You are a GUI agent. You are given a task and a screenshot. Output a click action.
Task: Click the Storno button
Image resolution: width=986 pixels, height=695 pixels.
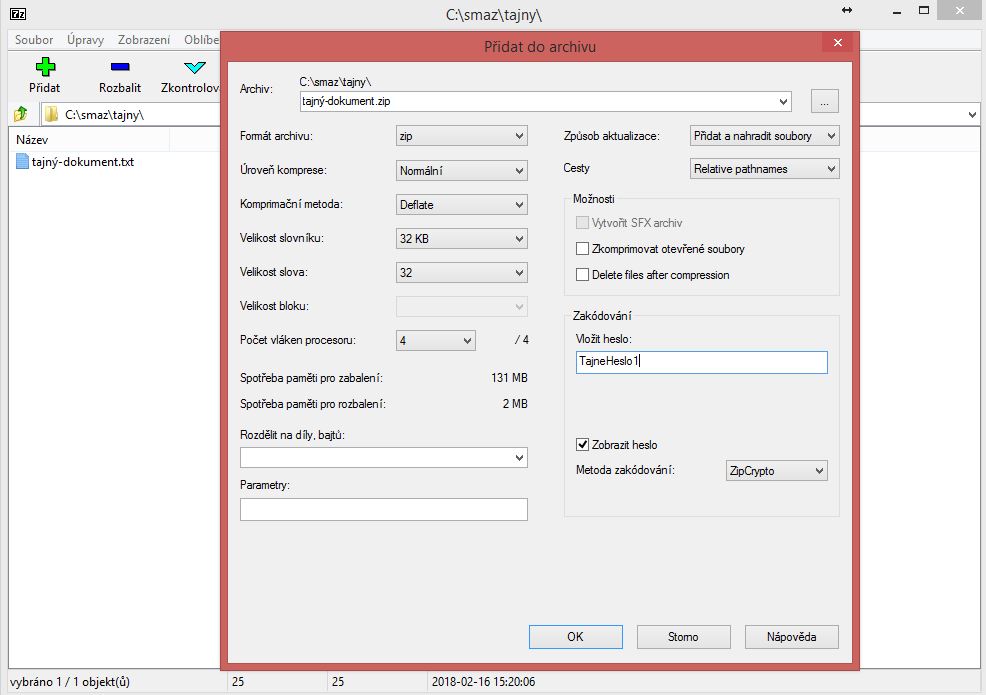click(x=683, y=637)
